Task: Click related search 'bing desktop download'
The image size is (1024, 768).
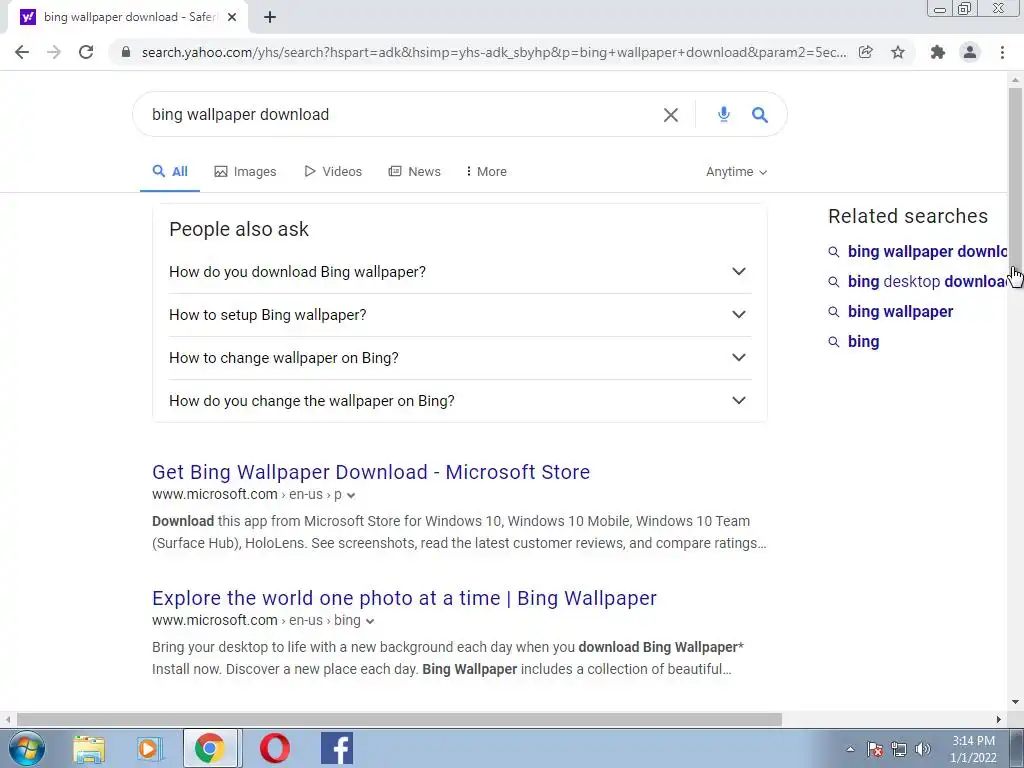Action: (927, 281)
